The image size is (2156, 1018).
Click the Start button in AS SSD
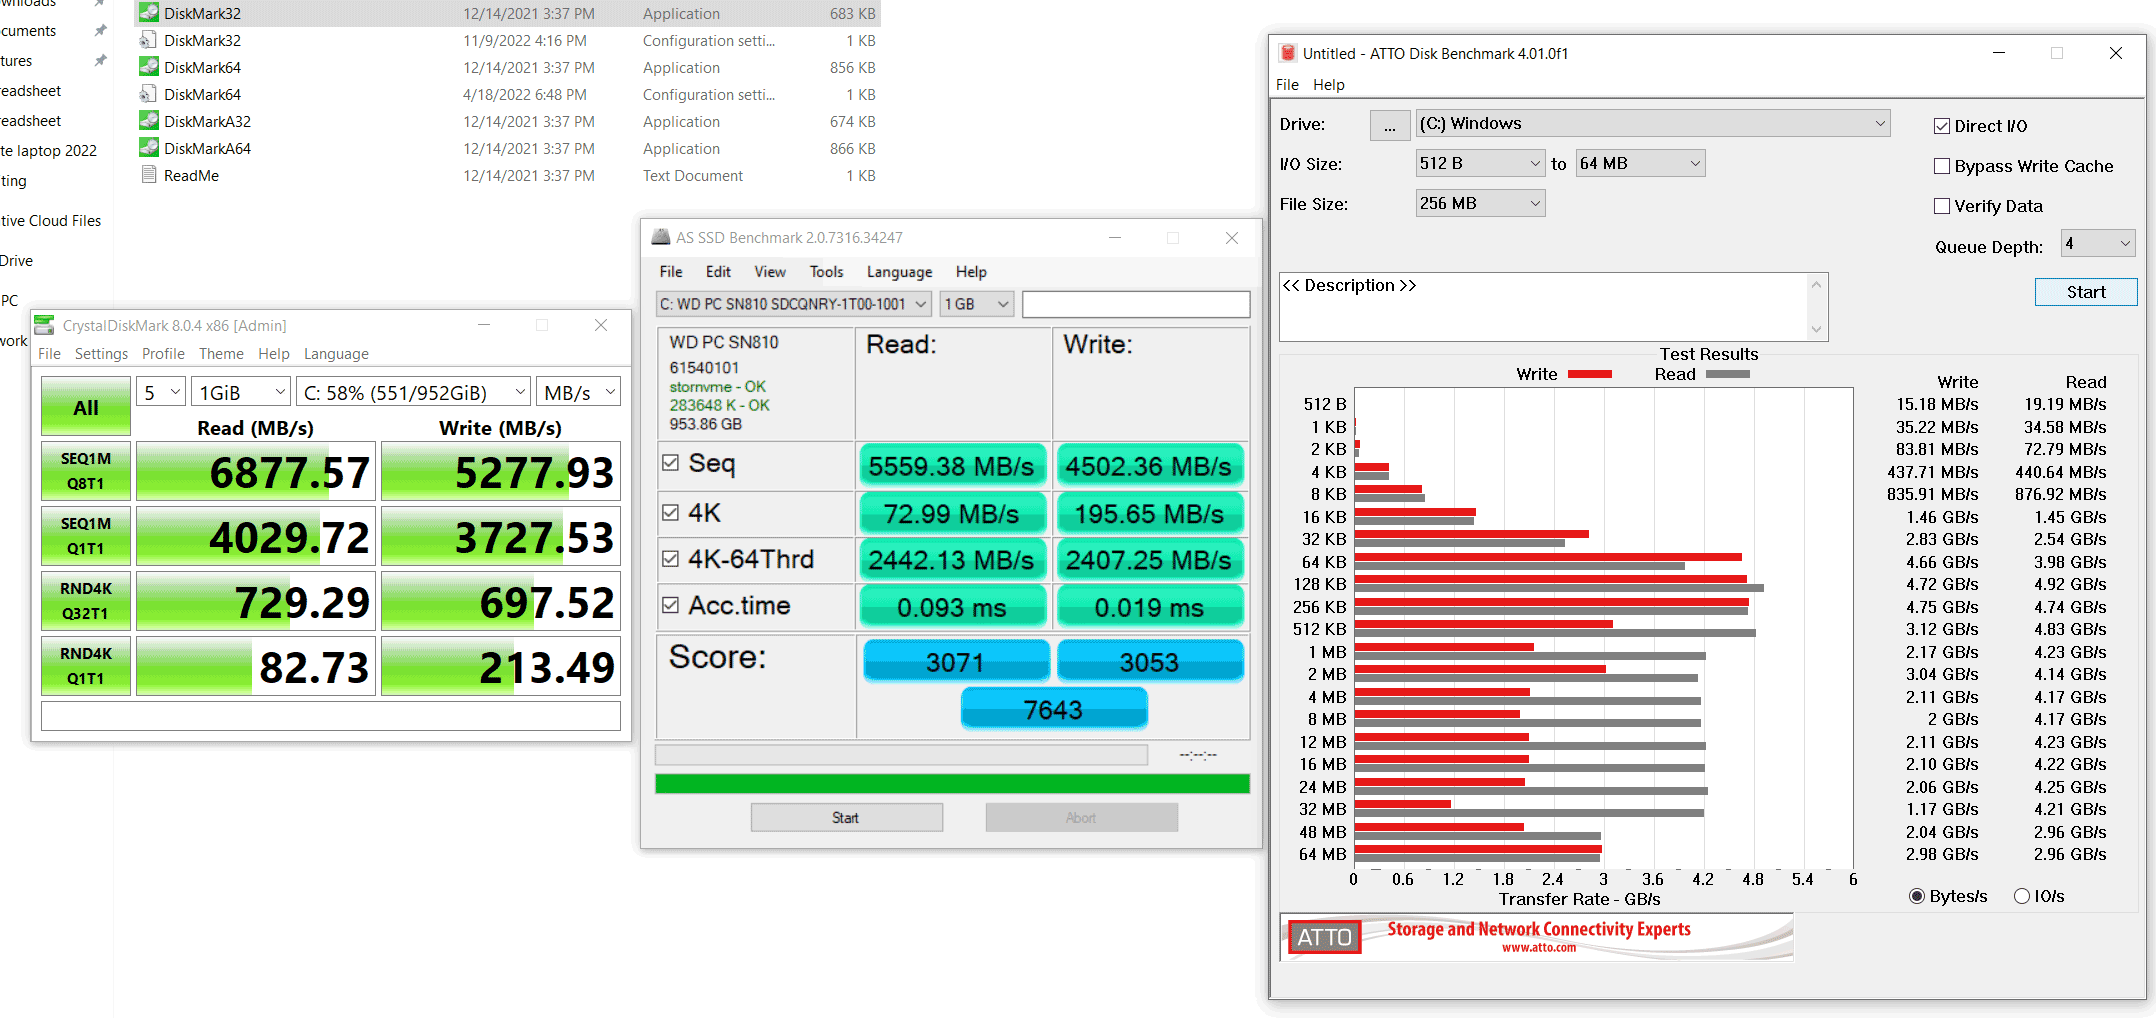pyautogui.click(x=846, y=818)
